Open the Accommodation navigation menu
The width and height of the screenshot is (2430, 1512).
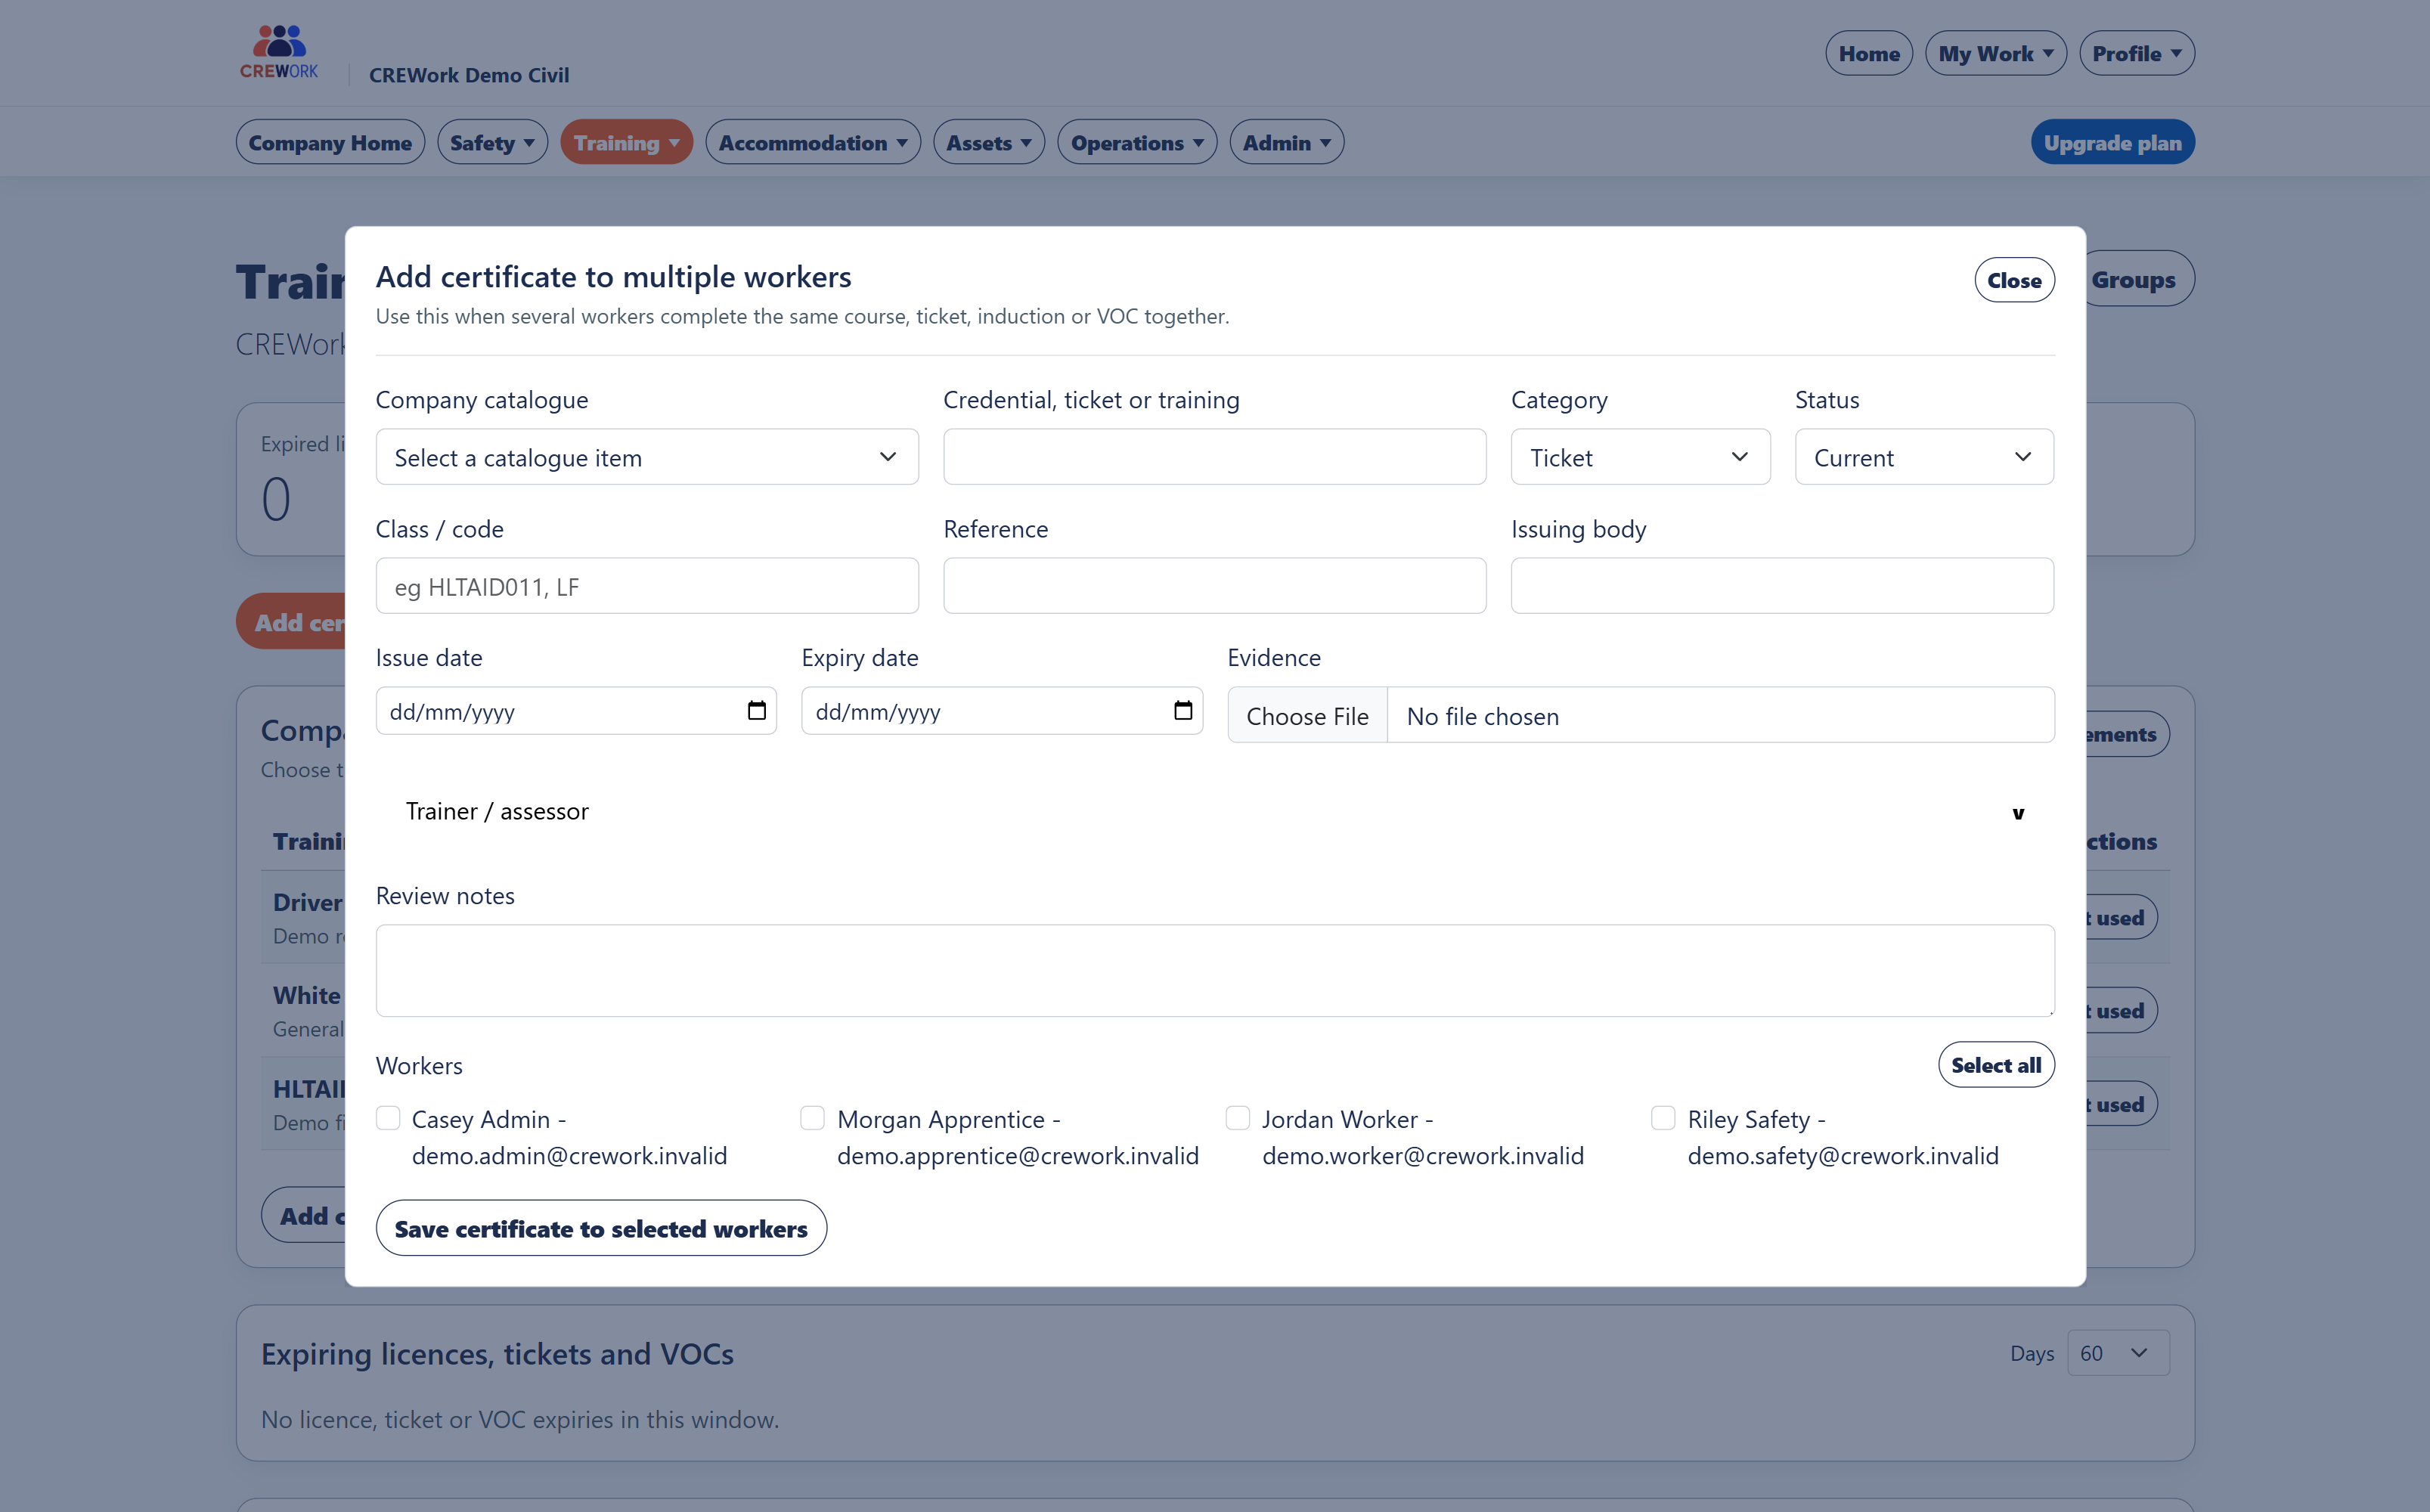pos(813,143)
